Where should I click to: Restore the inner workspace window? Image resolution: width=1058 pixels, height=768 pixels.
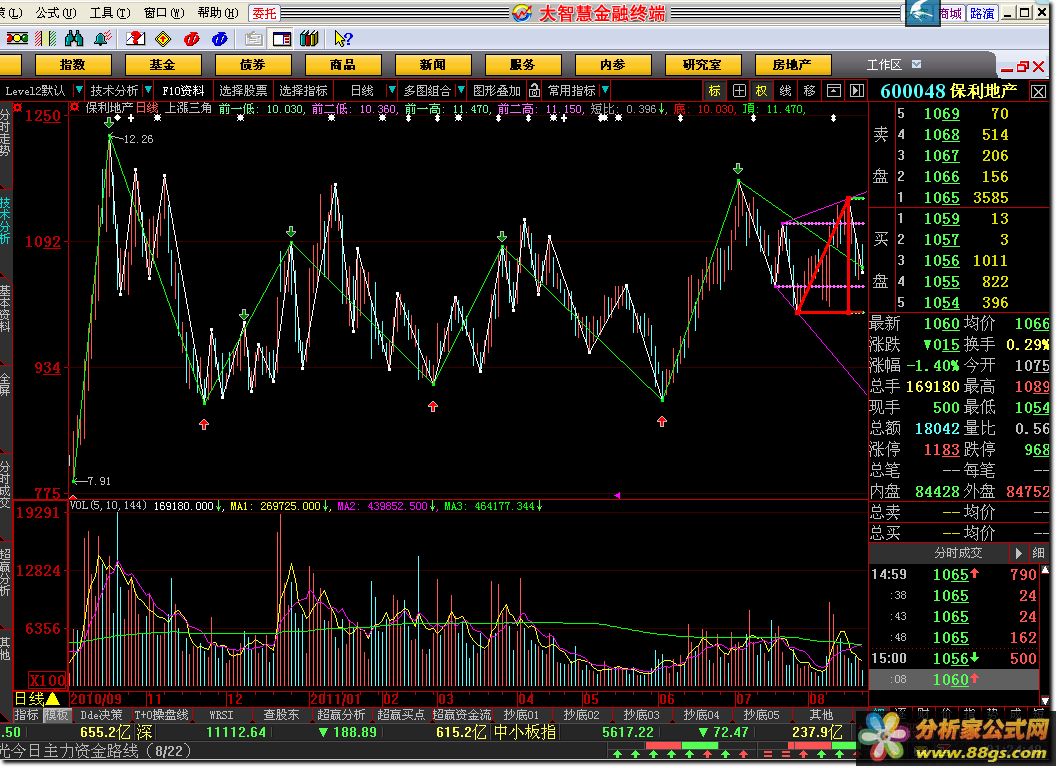tap(1024, 66)
